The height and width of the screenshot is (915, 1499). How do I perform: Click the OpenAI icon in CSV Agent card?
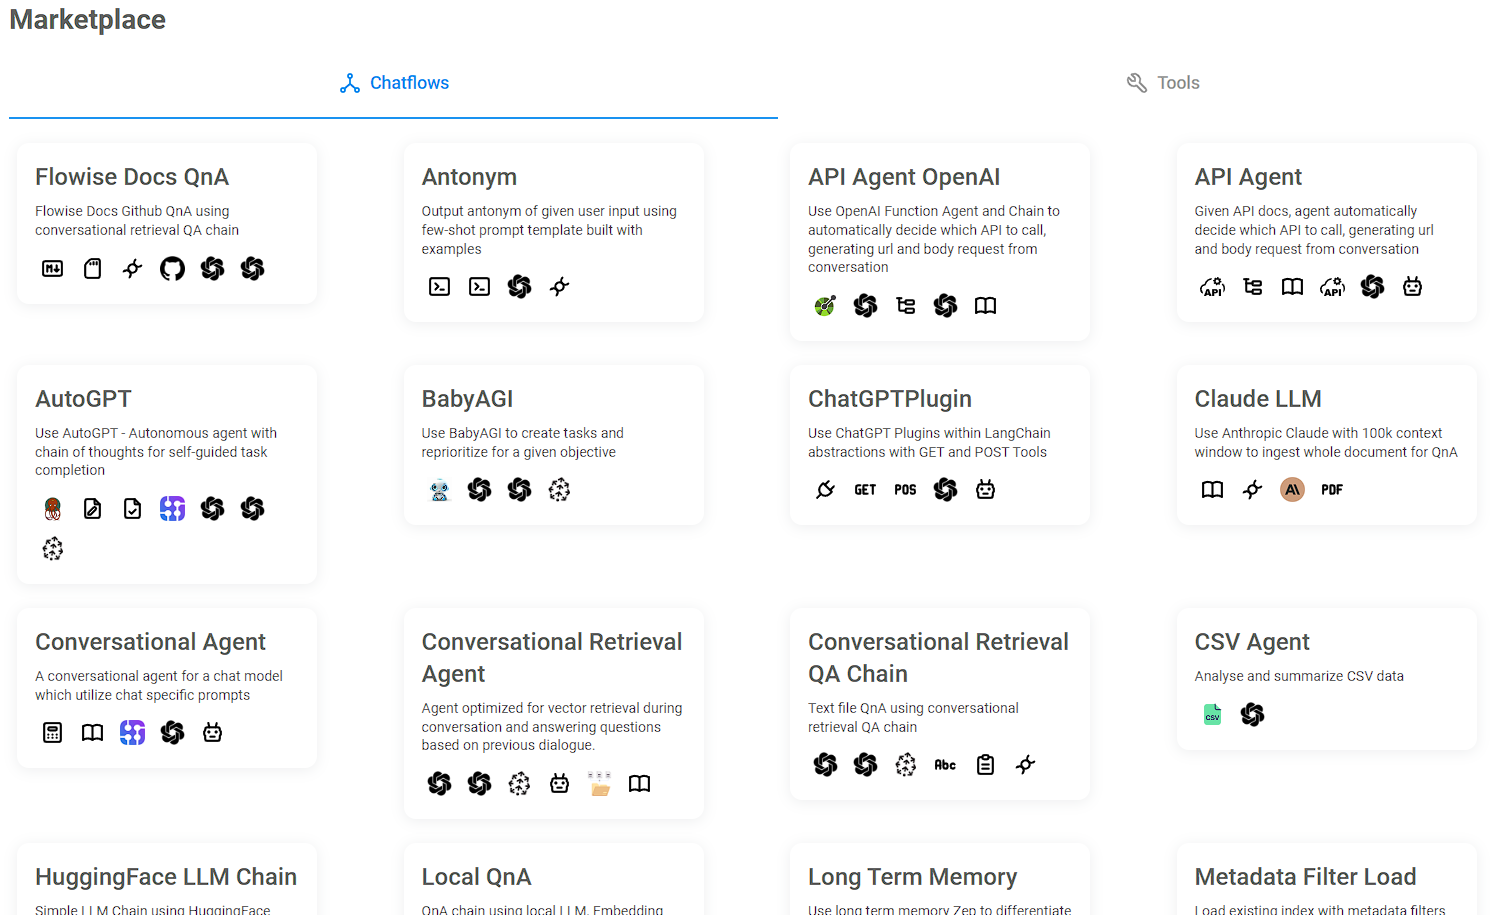coord(1253,715)
